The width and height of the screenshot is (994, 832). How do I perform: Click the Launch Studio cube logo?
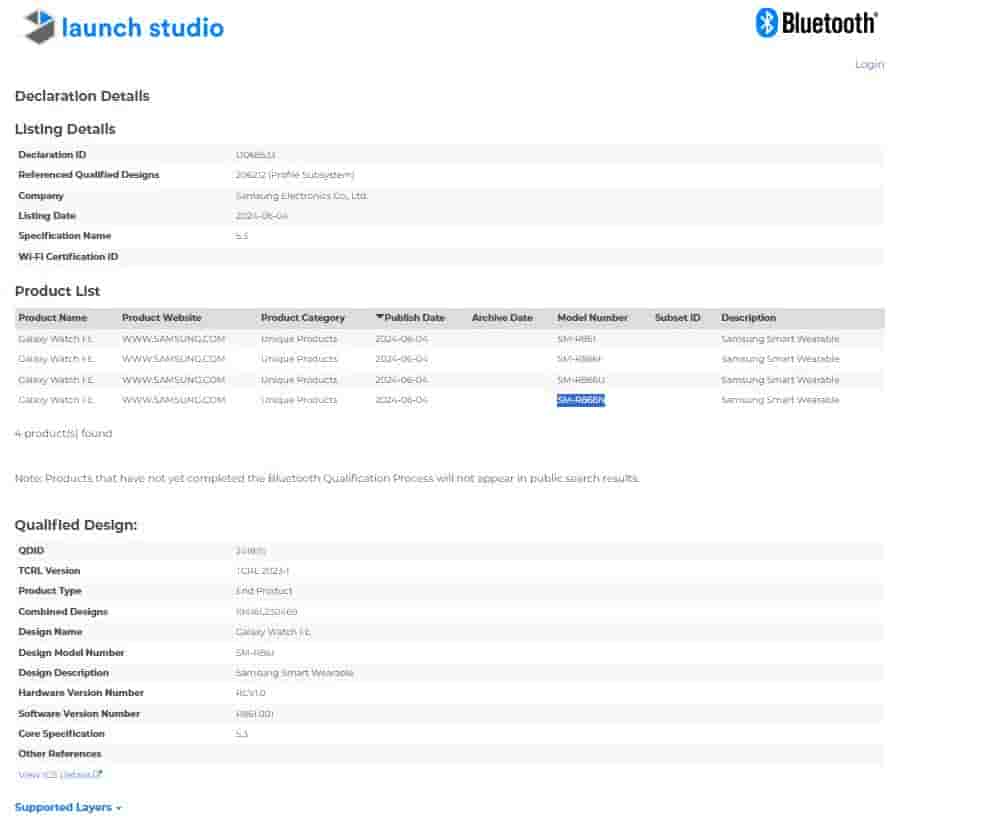39,27
